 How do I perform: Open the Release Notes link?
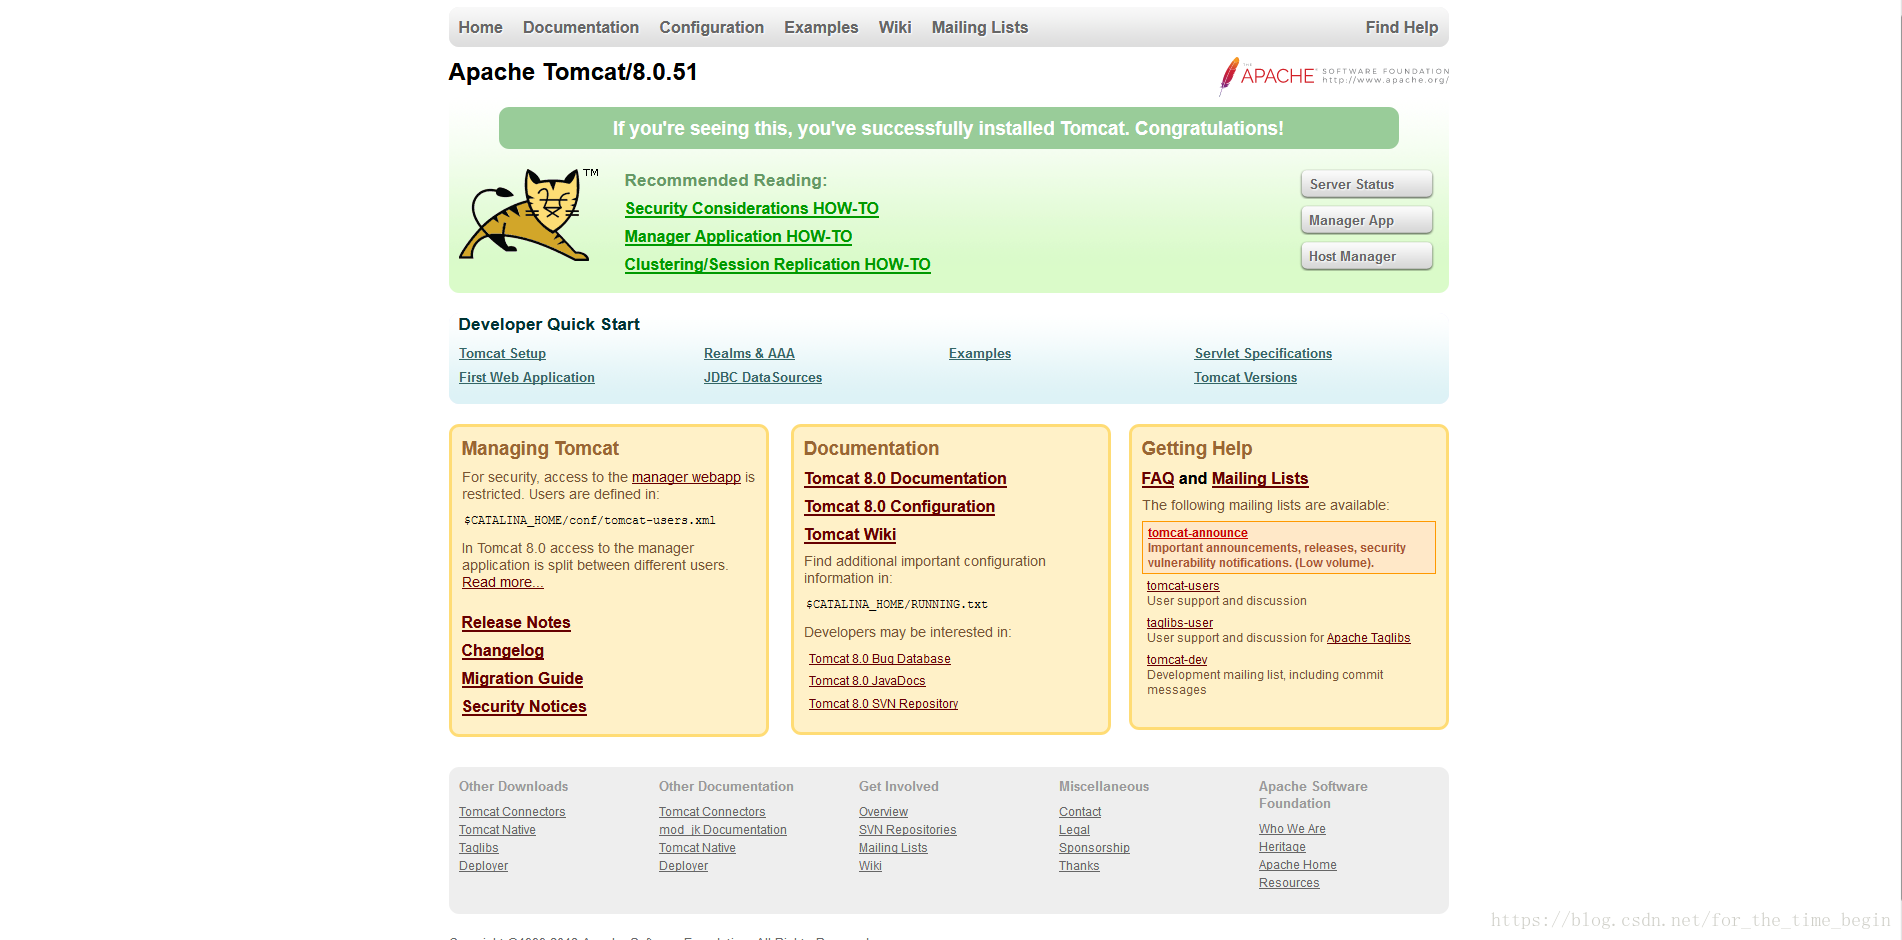pos(516,622)
